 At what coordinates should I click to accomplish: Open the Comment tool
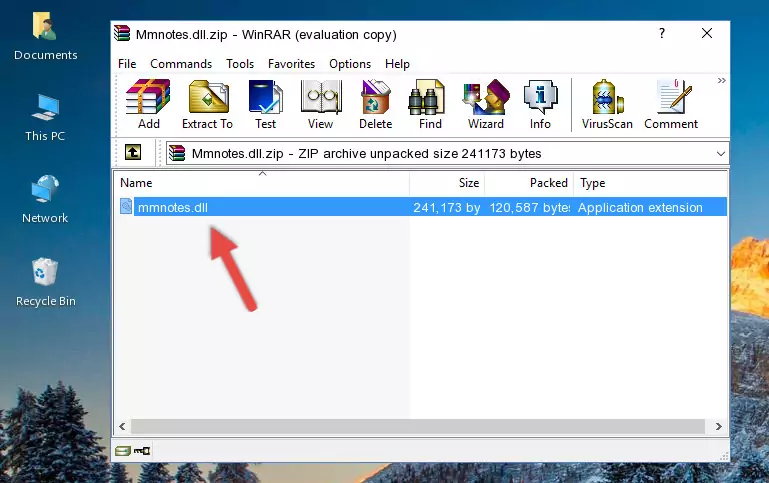pyautogui.click(x=671, y=104)
